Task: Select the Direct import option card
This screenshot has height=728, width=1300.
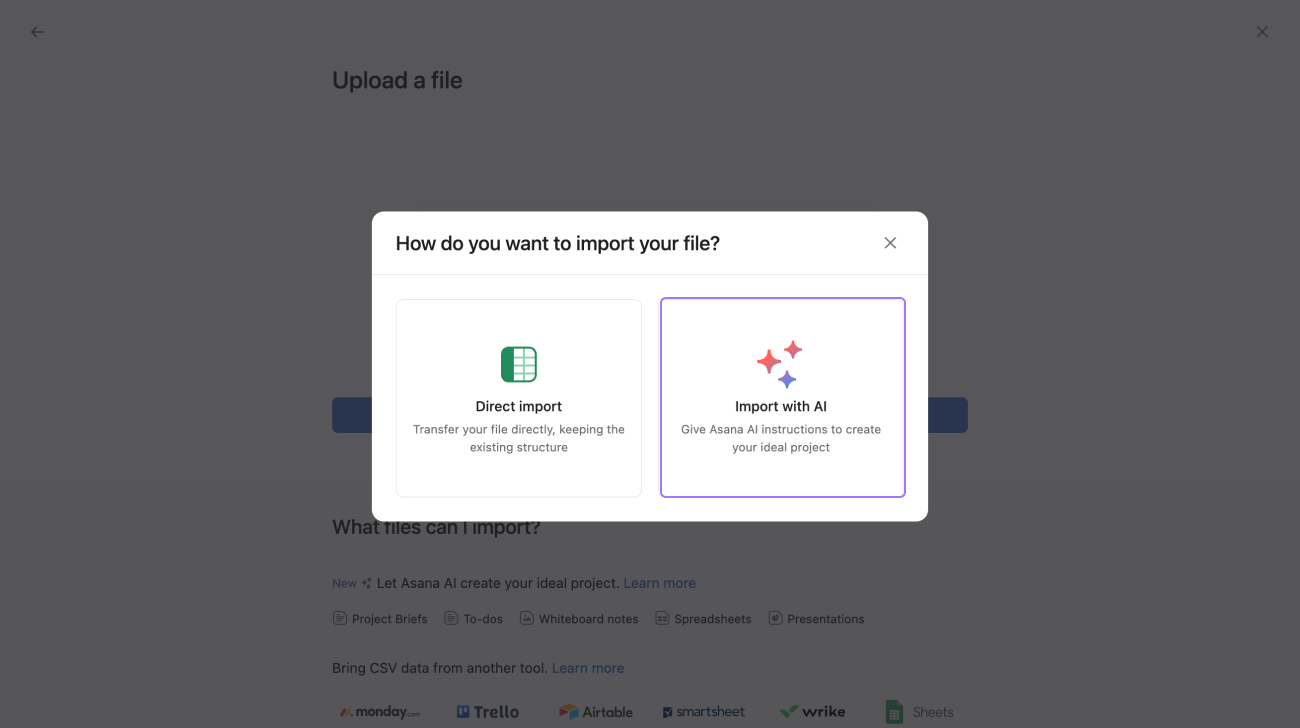Action: [518, 397]
